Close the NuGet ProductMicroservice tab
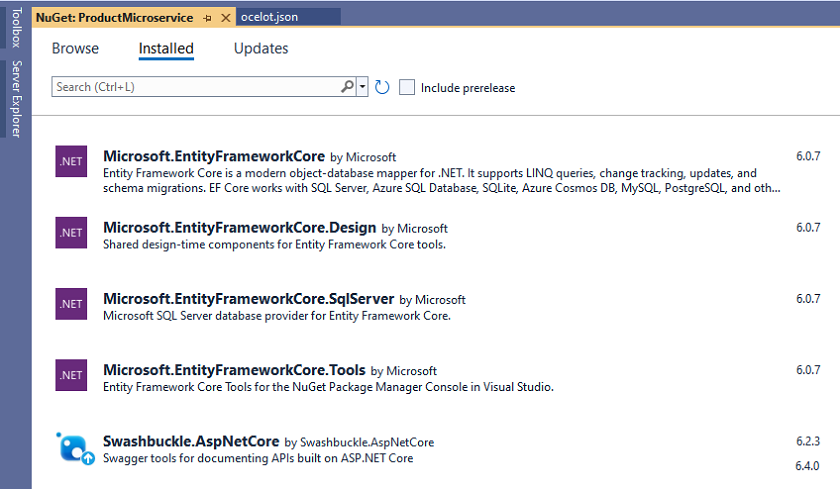 (x=225, y=18)
